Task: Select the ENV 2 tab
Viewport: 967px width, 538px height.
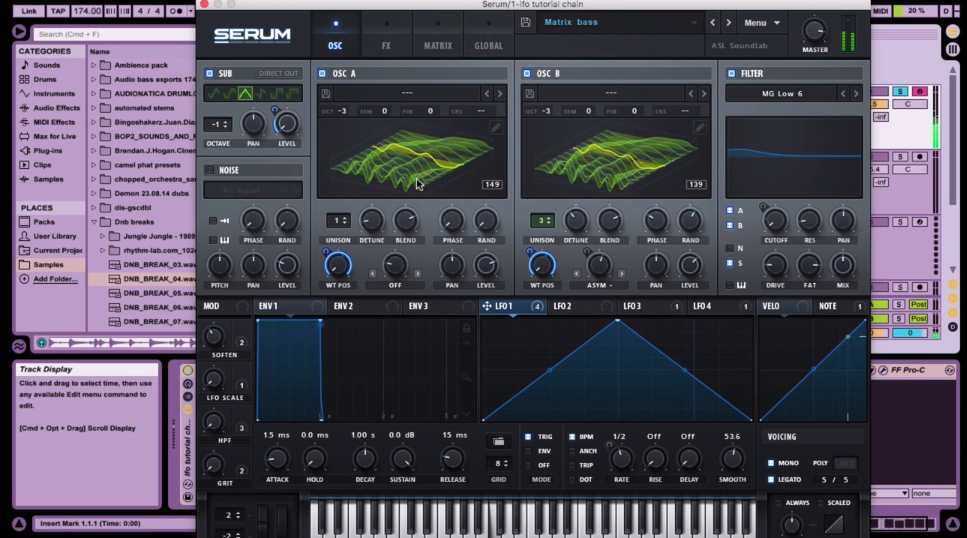Action: coord(343,306)
